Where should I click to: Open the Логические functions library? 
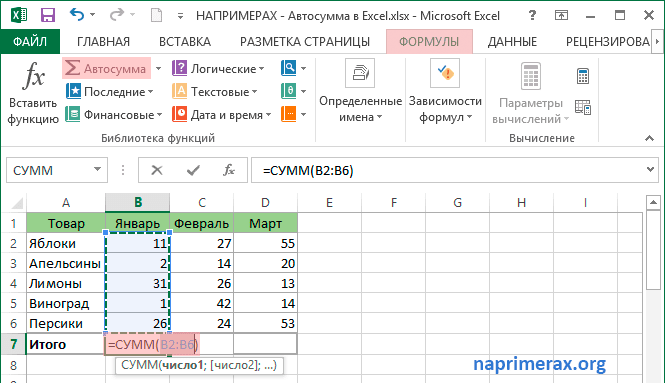point(218,68)
